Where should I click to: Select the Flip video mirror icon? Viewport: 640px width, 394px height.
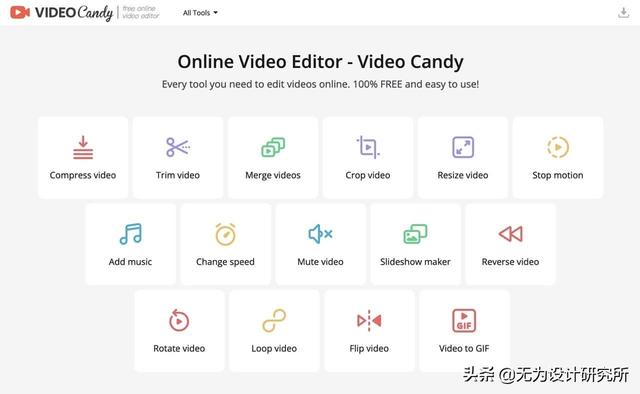369,321
